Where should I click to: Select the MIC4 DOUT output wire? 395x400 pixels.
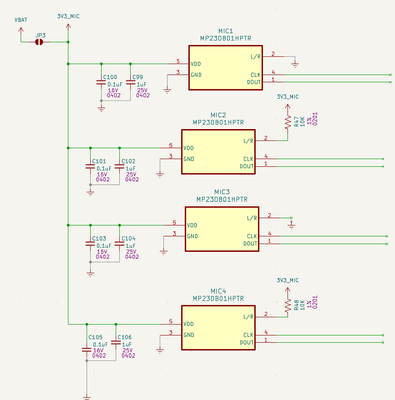coord(330,342)
